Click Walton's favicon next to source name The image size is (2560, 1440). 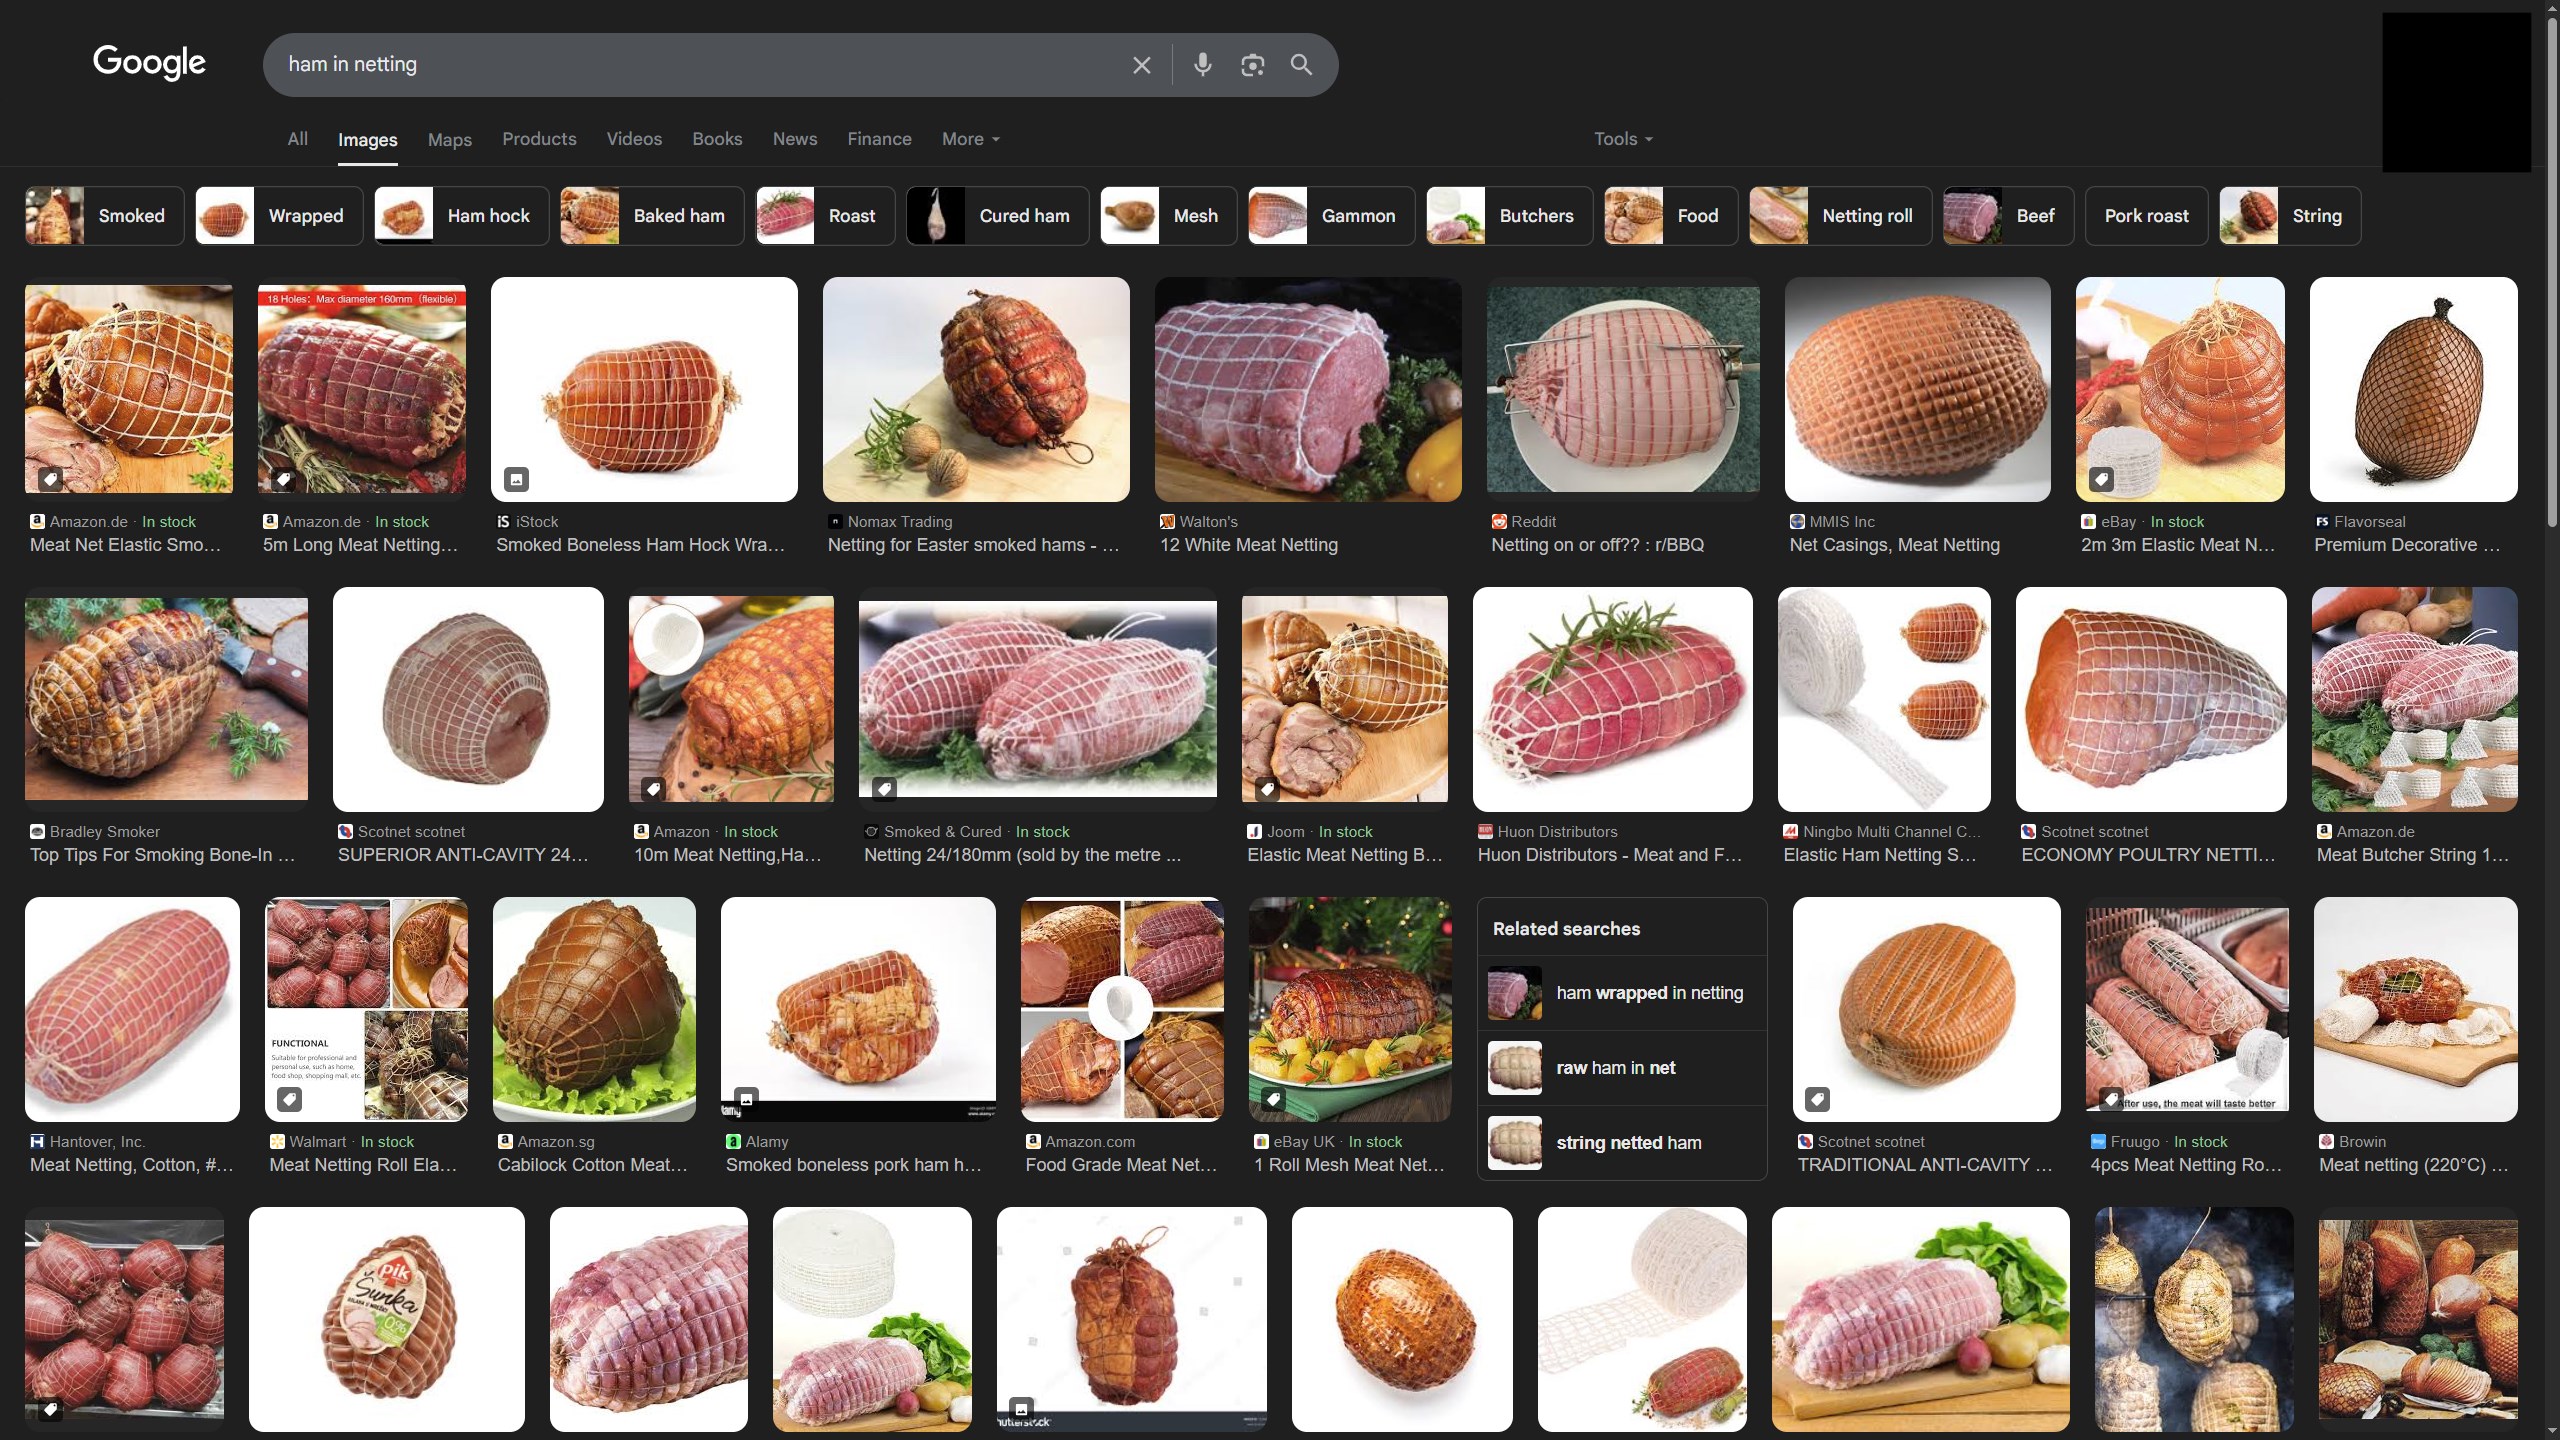tap(1167, 521)
